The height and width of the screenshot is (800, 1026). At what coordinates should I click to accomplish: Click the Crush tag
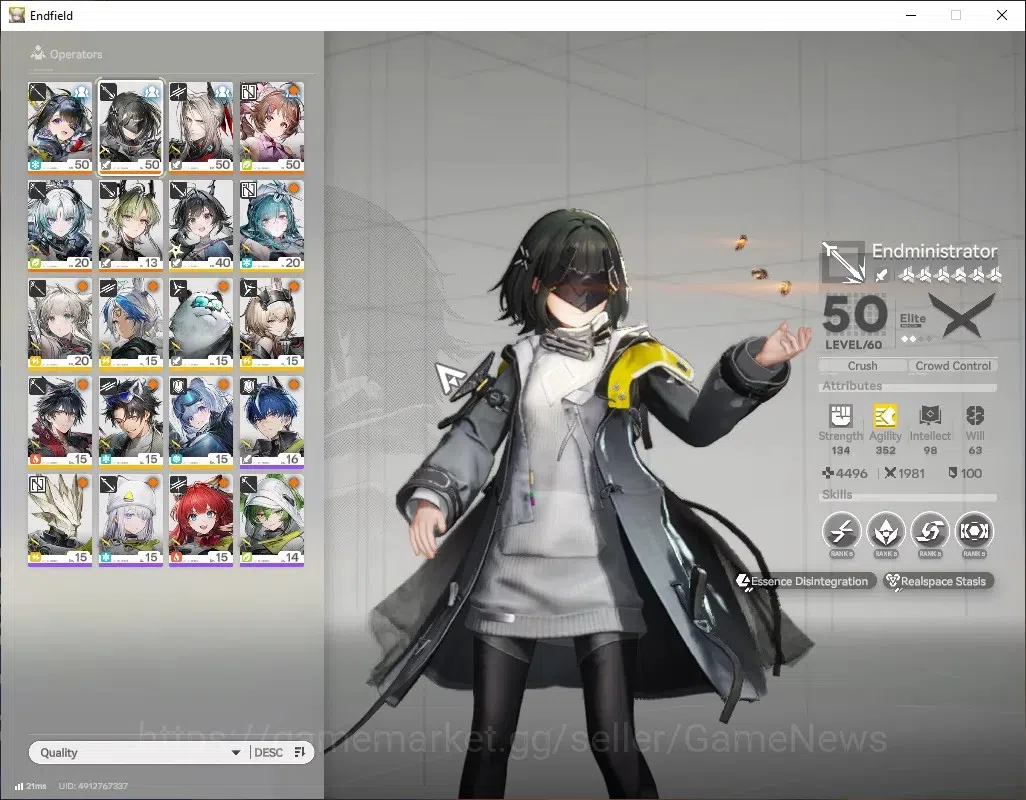862,366
